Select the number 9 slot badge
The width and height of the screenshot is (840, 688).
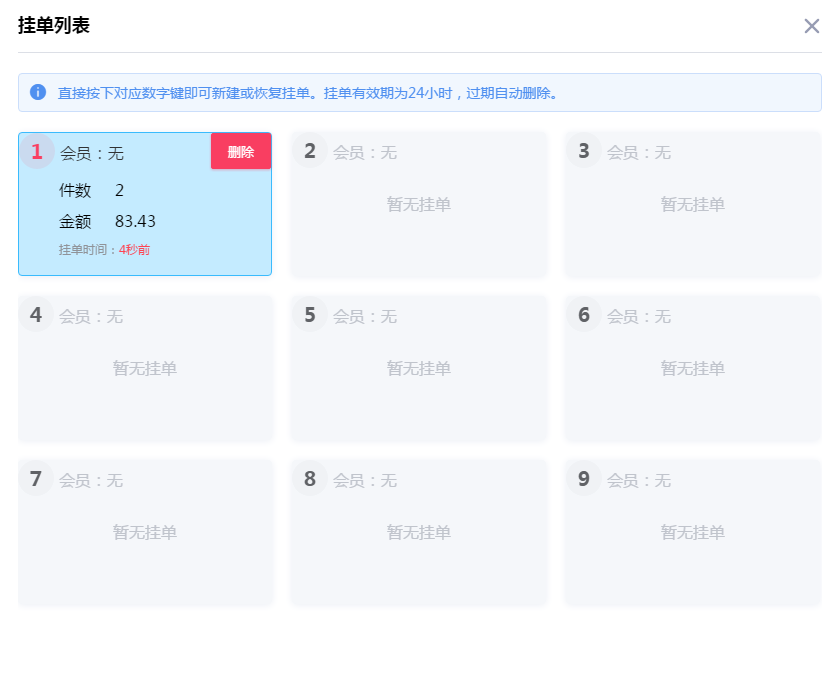point(584,479)
